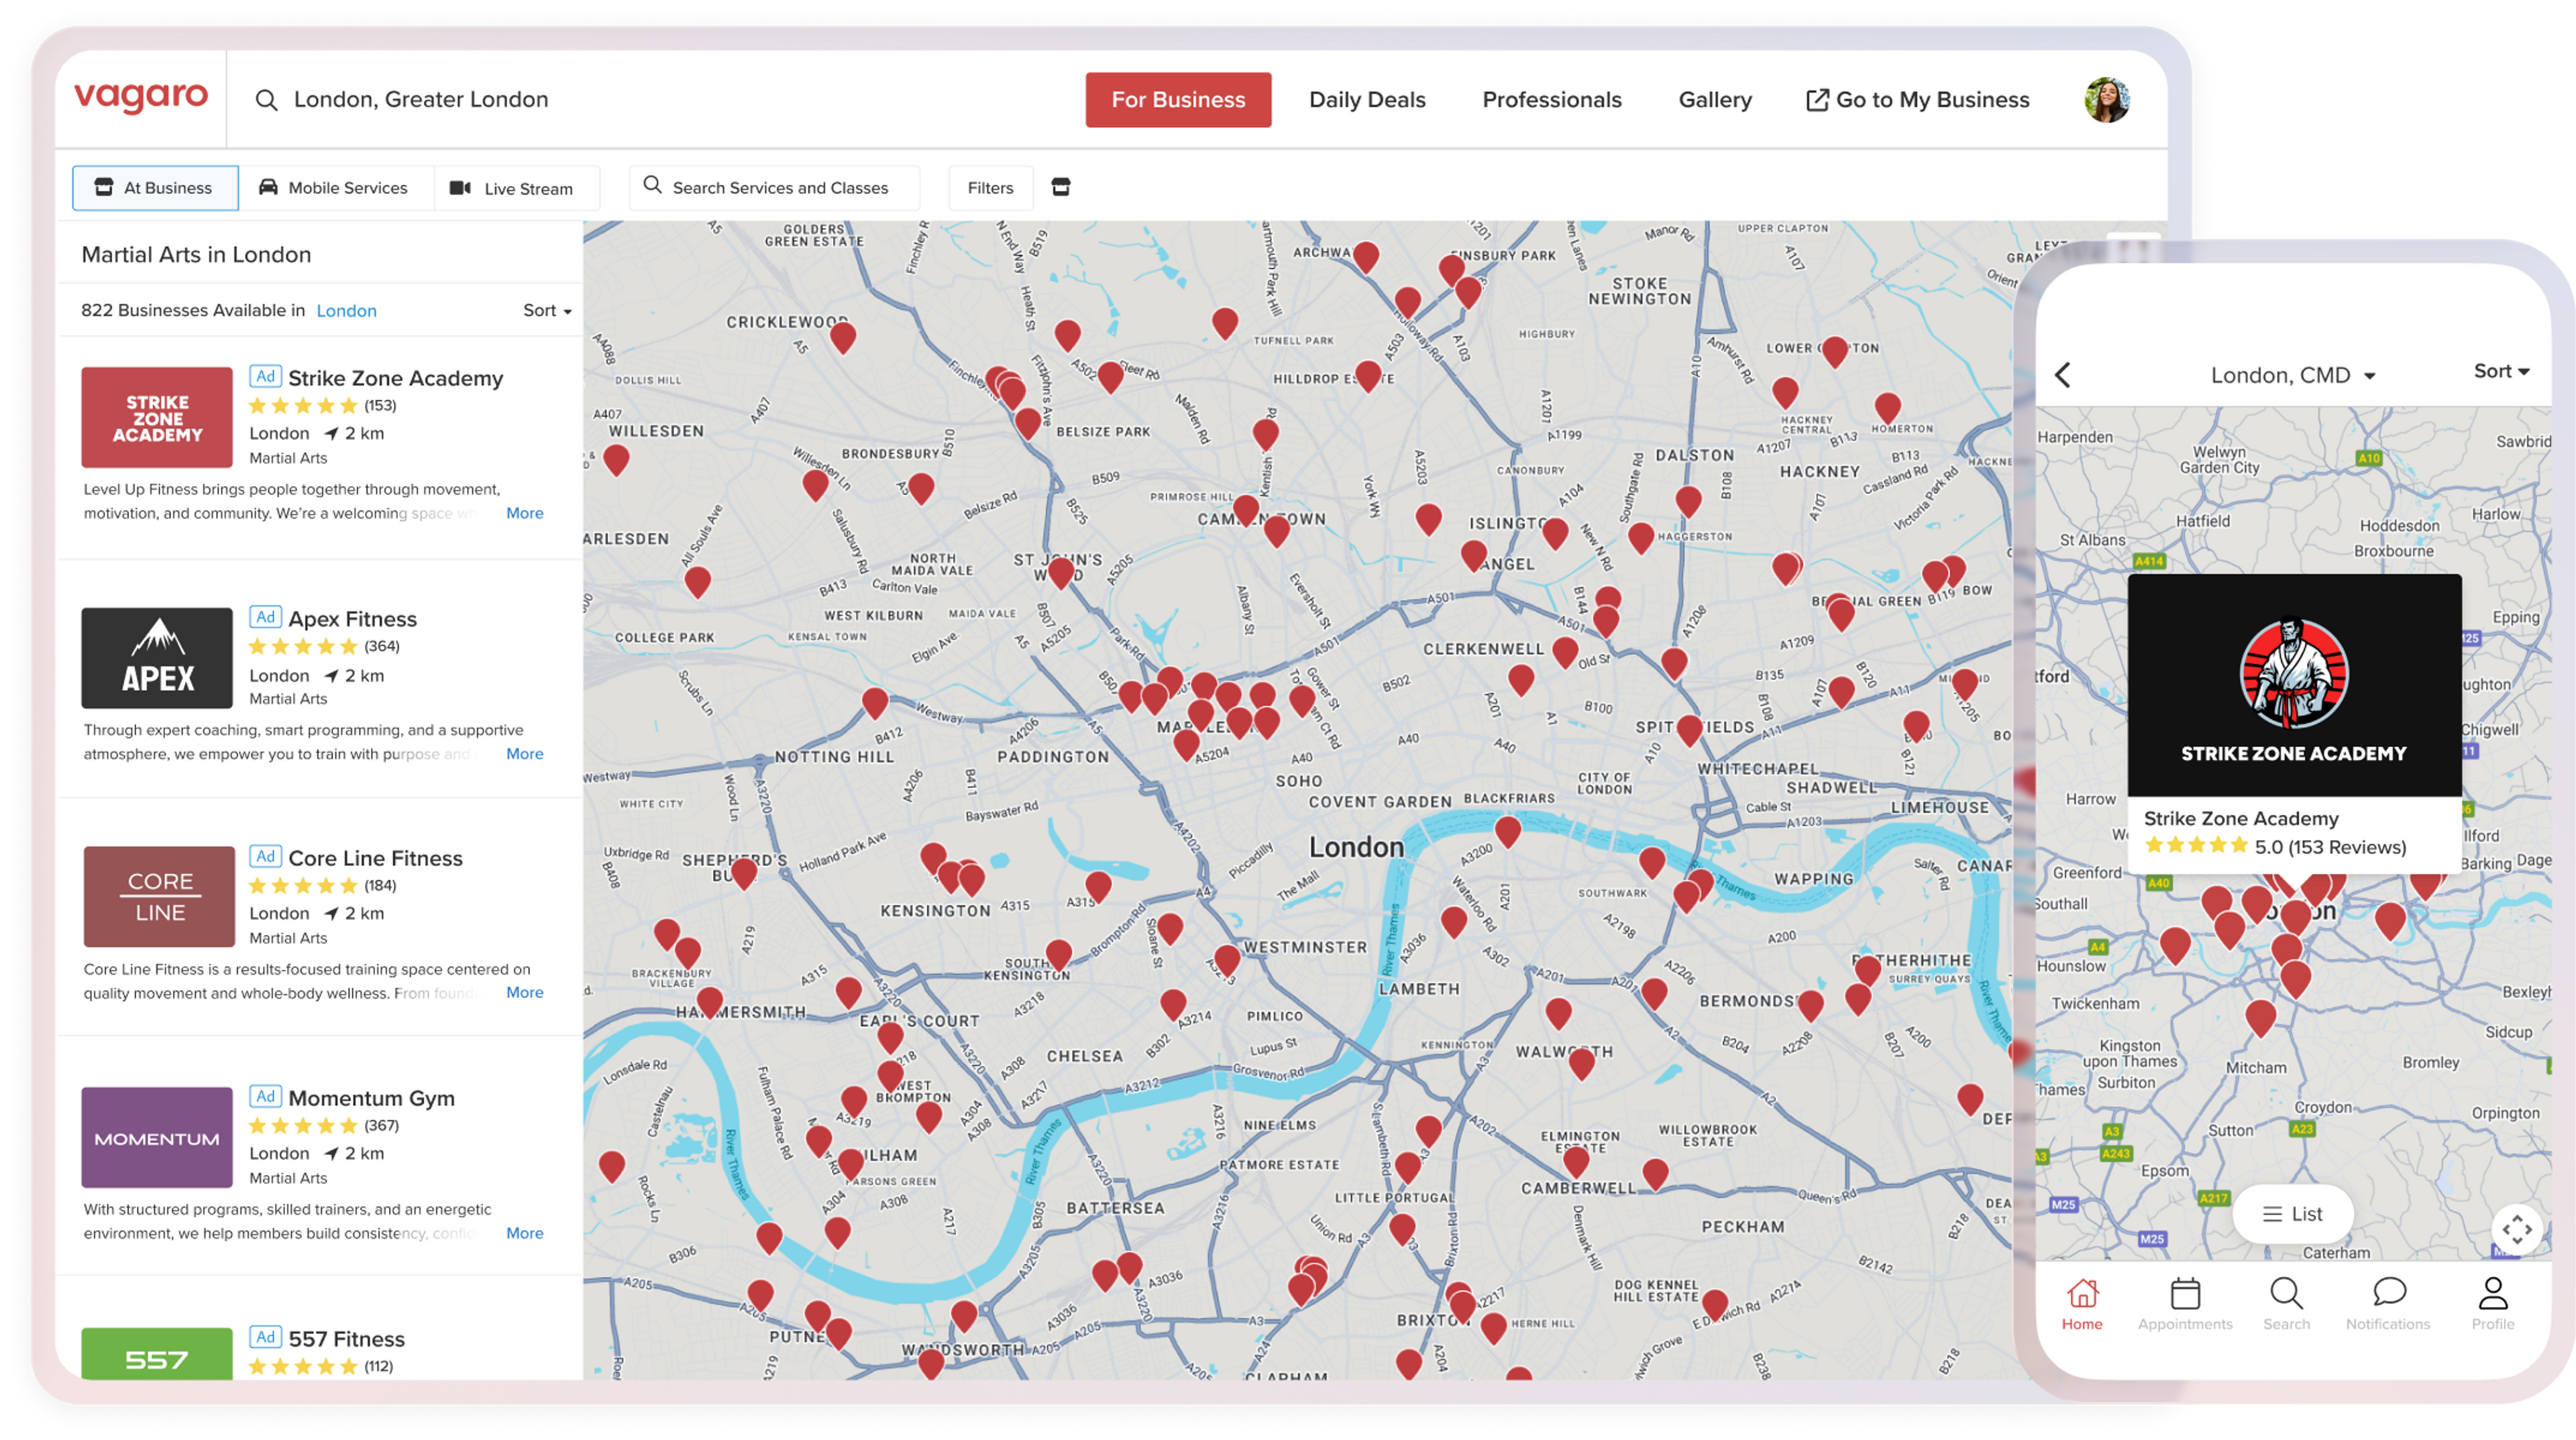Viewport: 2576px width, 1440px height.
Task: Click the Martial Arts in London heading
Action: pos(196,255)
